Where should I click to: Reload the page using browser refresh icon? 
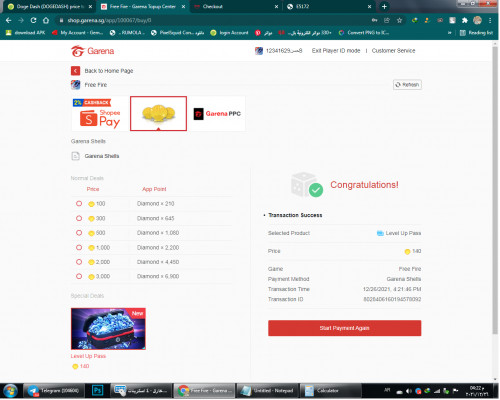33,20
